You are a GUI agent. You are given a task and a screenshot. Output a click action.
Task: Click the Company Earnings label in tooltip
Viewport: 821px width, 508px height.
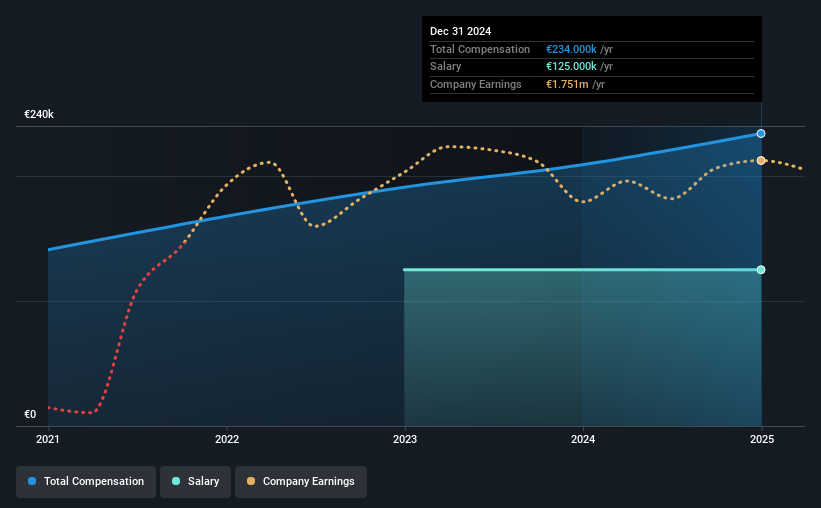(475, 84)
